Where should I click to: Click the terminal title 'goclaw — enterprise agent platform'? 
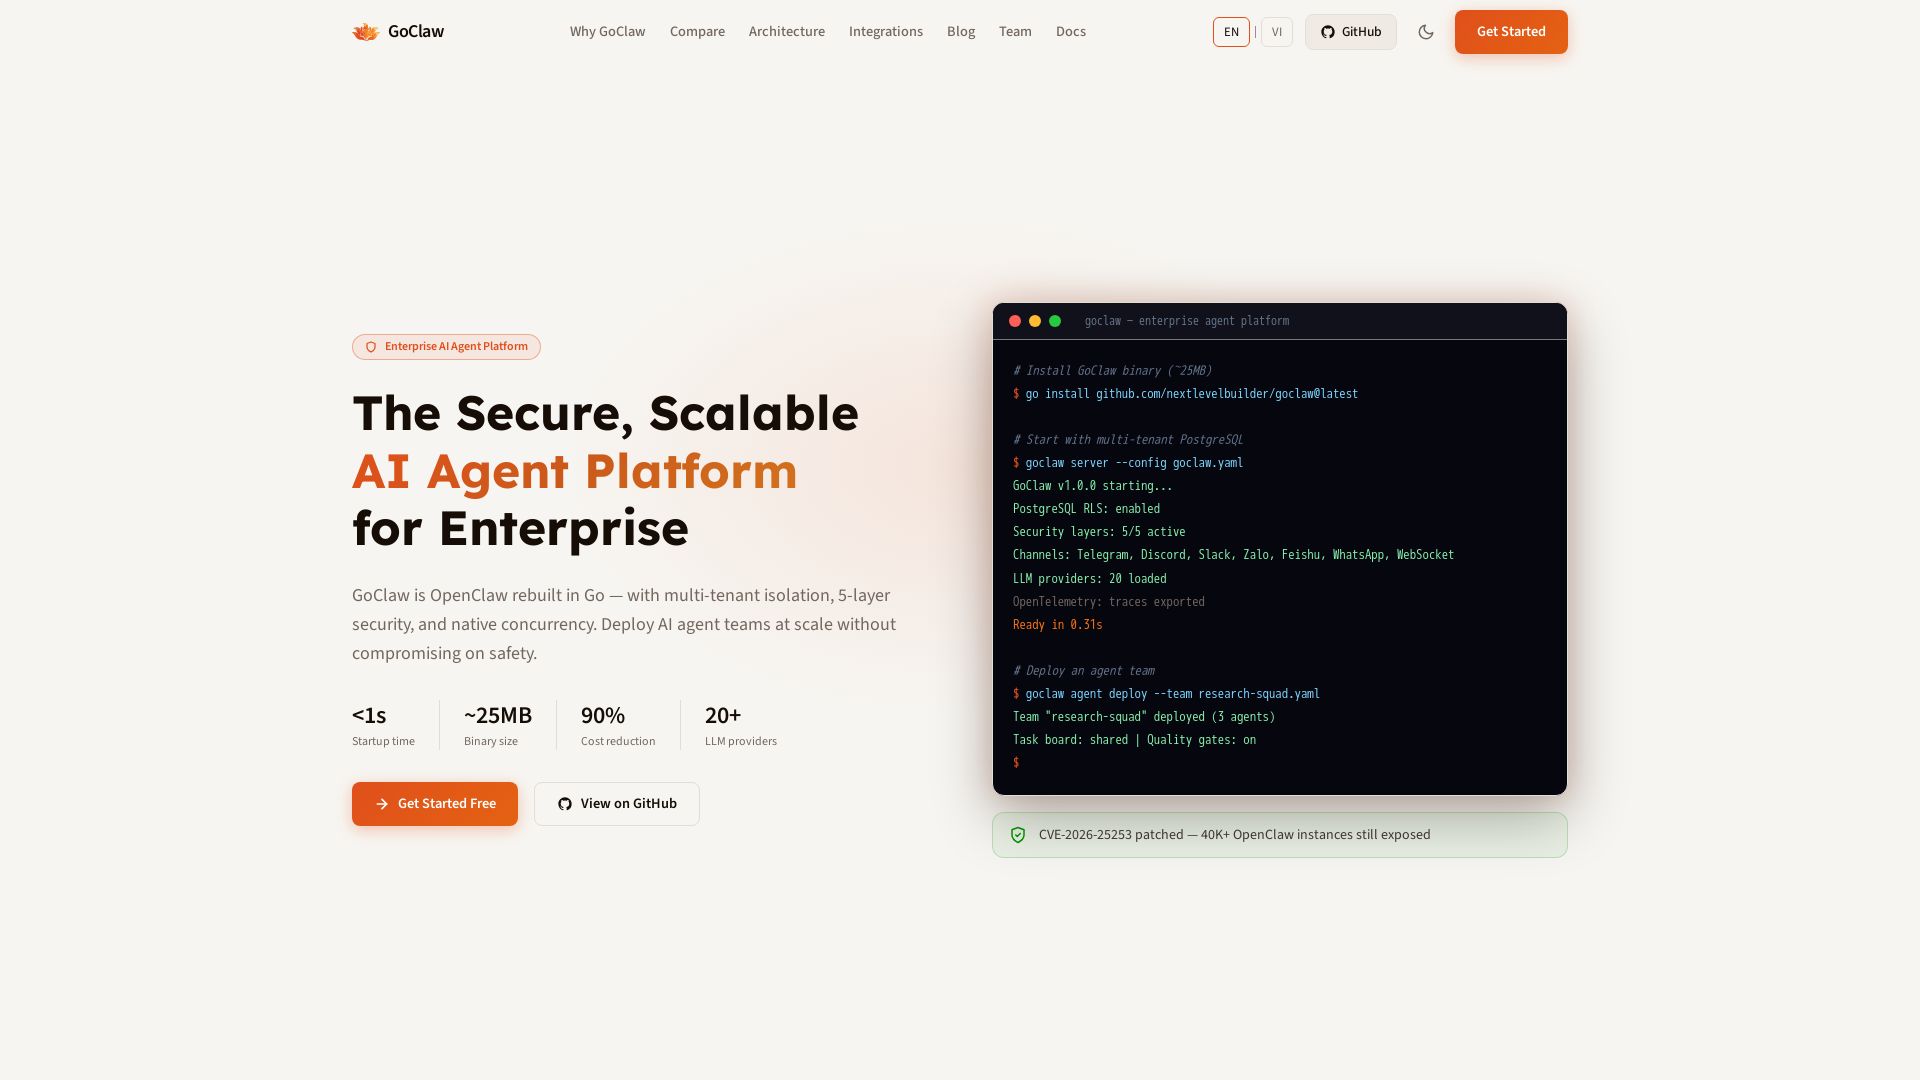1187,321
